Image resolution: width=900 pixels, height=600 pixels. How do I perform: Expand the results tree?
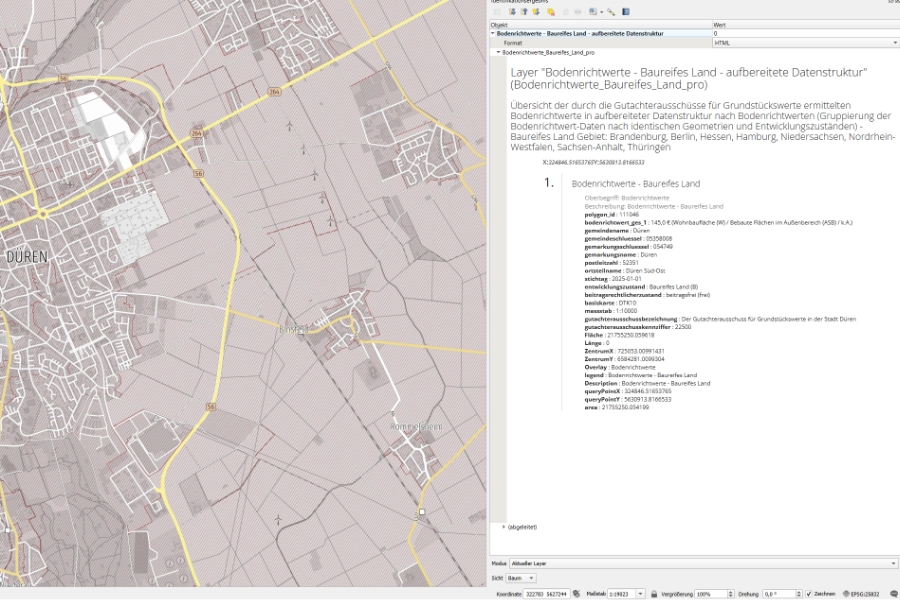pos(513,13)
